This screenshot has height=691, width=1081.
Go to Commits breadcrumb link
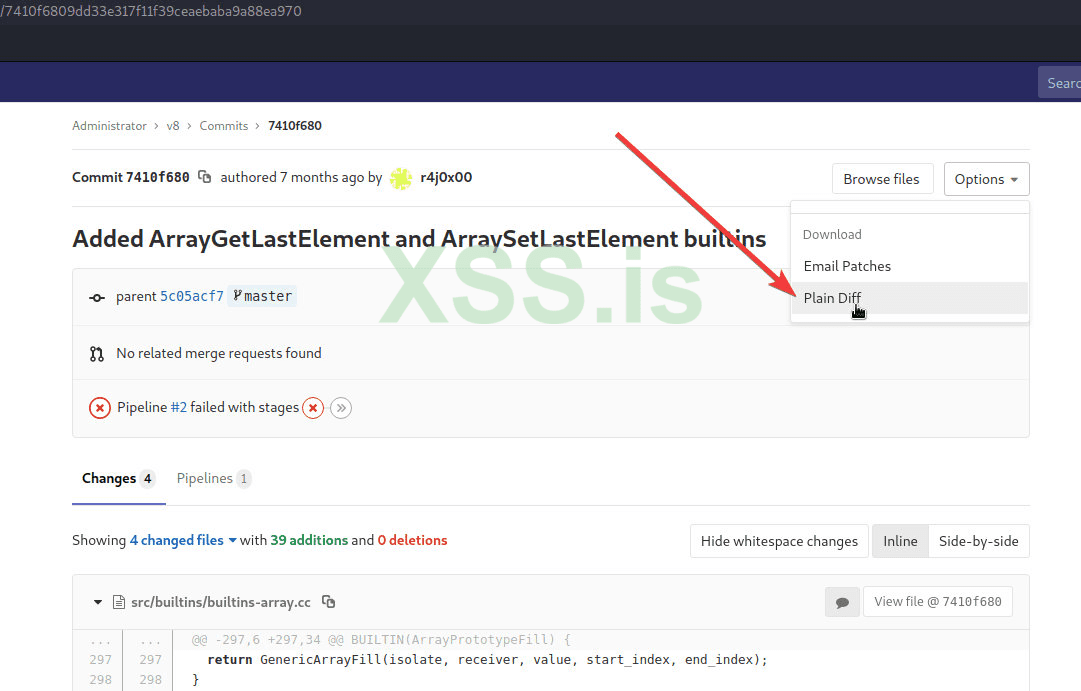click(x=223, y=126)
